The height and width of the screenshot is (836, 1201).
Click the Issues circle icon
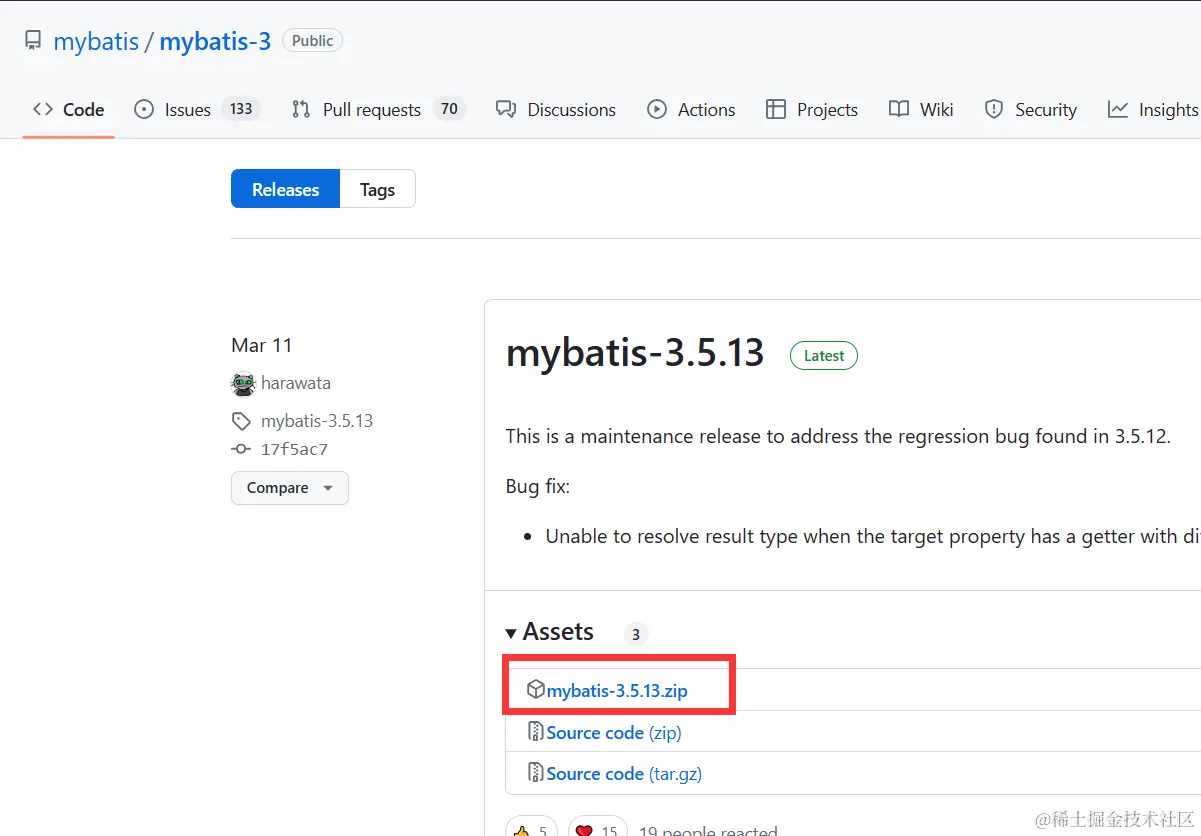click(144, 109)
